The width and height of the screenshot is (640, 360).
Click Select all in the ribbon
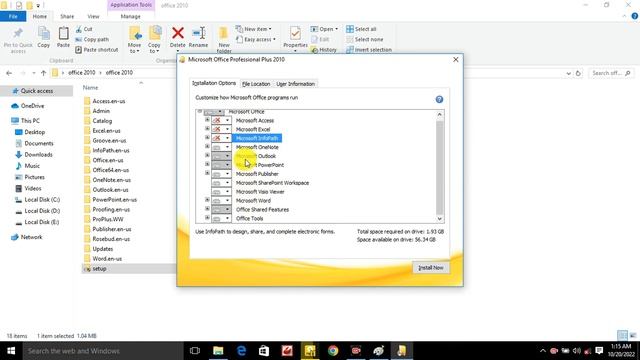click(x=361, y=29)
